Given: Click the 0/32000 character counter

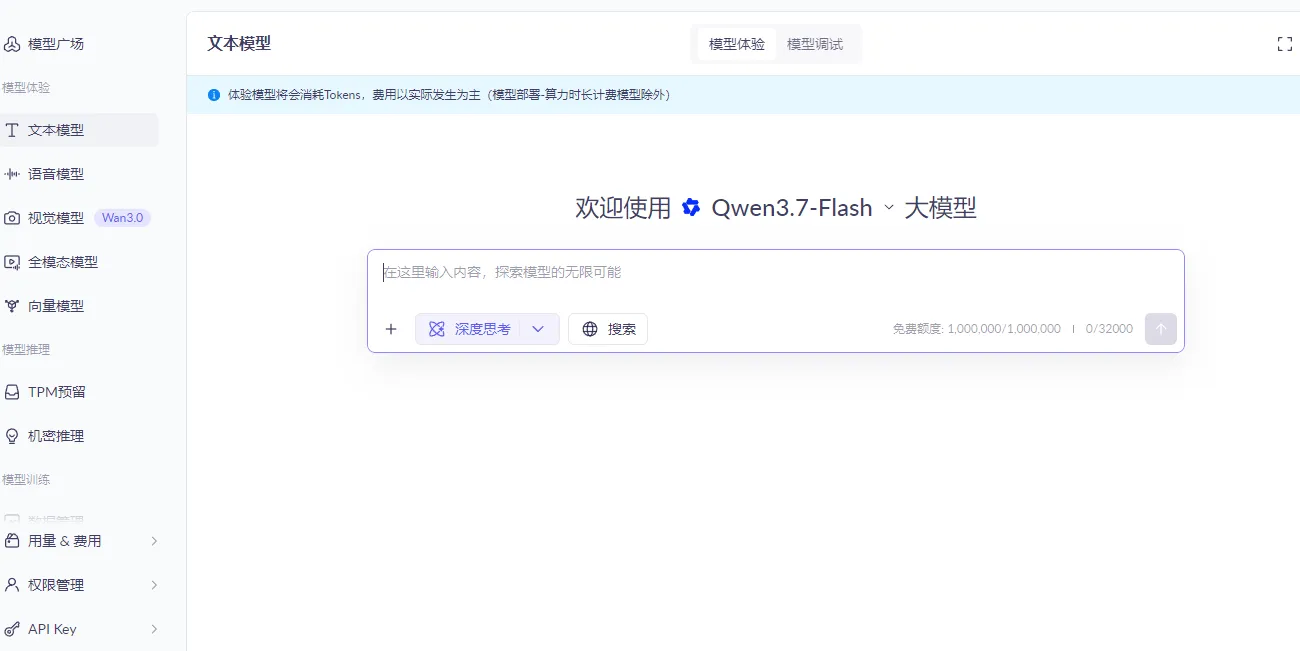Looking at the screenshot, I should [x=1110, y=329].
